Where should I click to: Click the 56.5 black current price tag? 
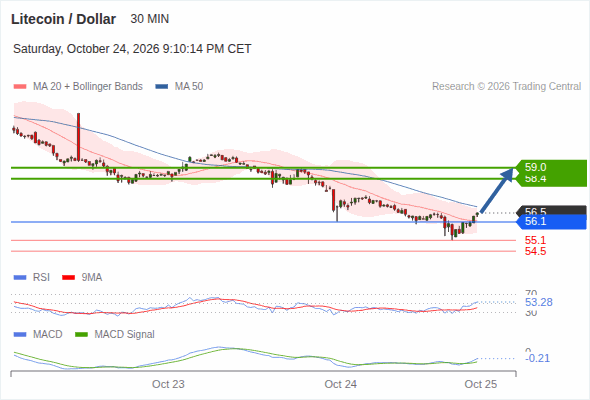552,210
